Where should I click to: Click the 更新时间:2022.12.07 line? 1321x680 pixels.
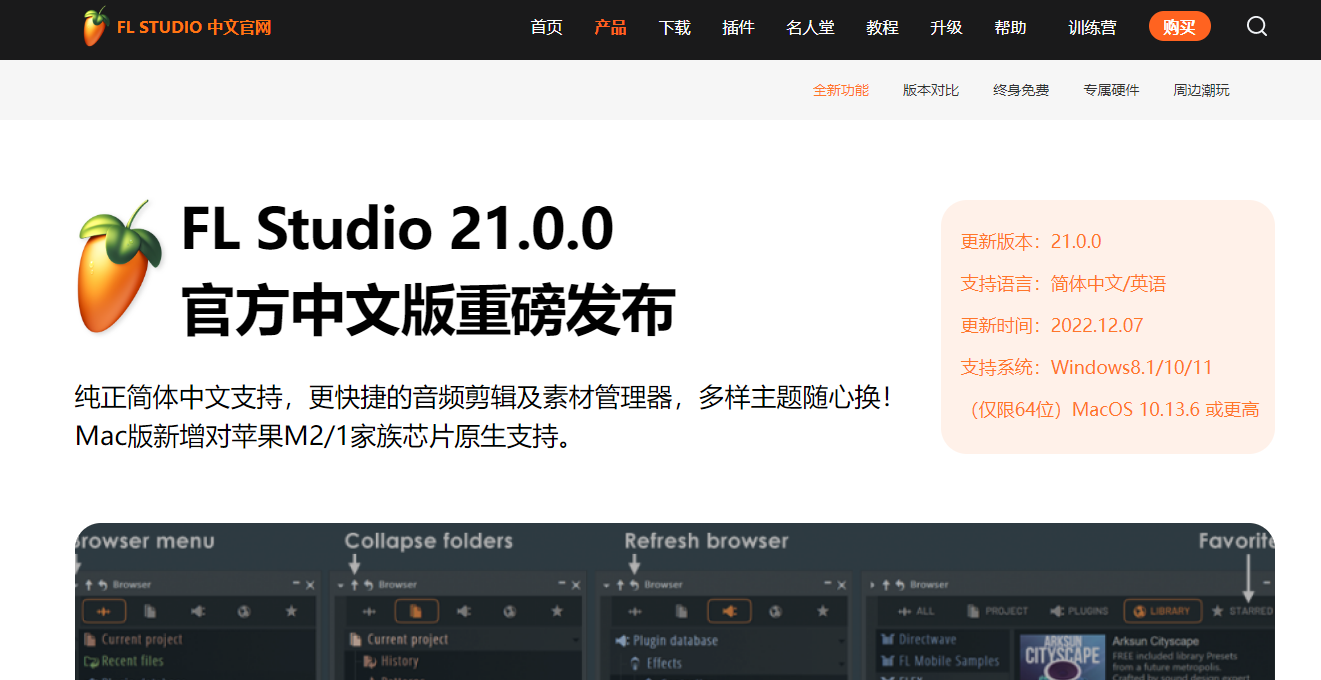click(x=1052, y=325)
